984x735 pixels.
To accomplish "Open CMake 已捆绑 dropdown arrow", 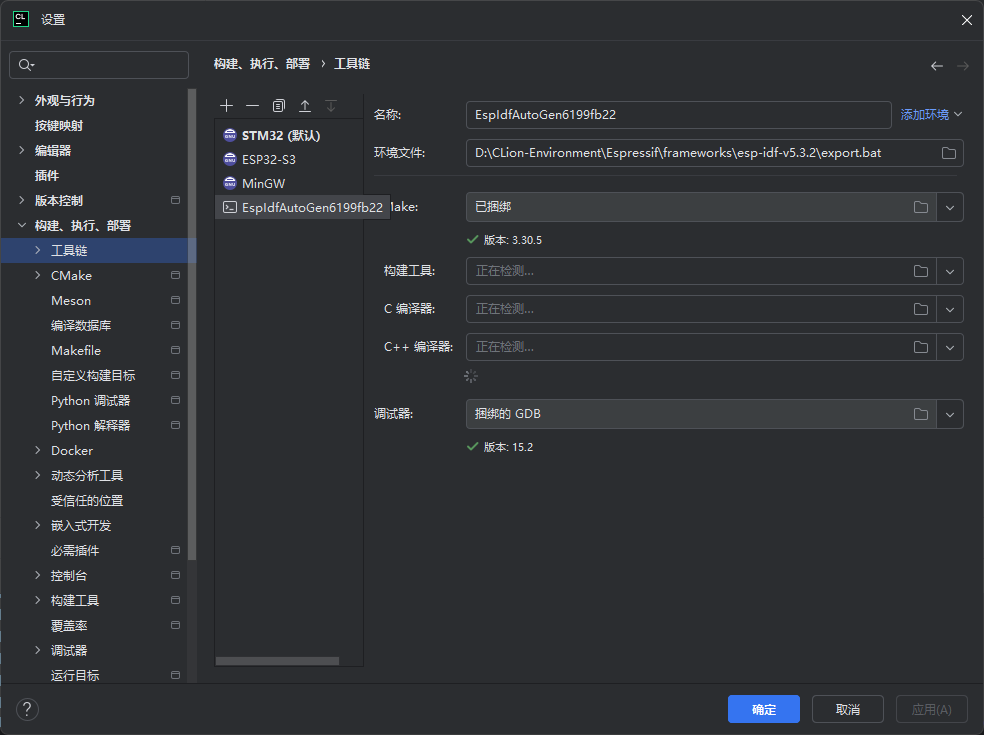I will click(949, 207).
